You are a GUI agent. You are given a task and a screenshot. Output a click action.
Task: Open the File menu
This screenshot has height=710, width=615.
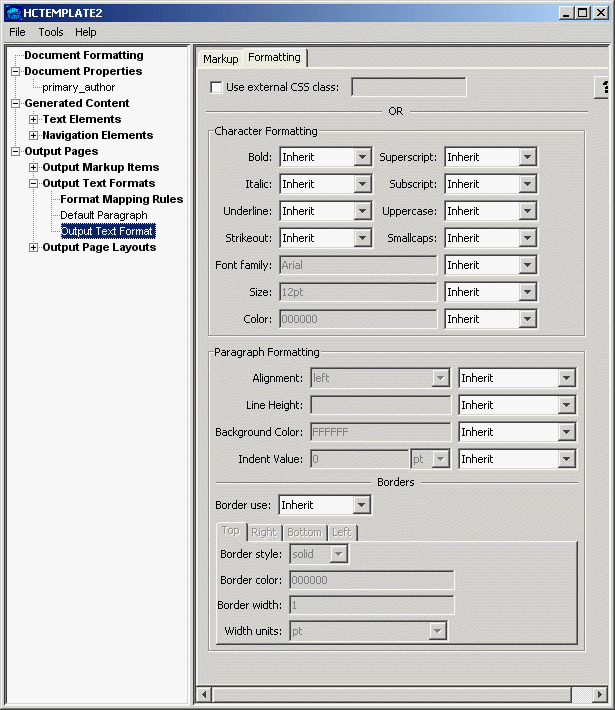pyautogui.click(x=17, y=32)
